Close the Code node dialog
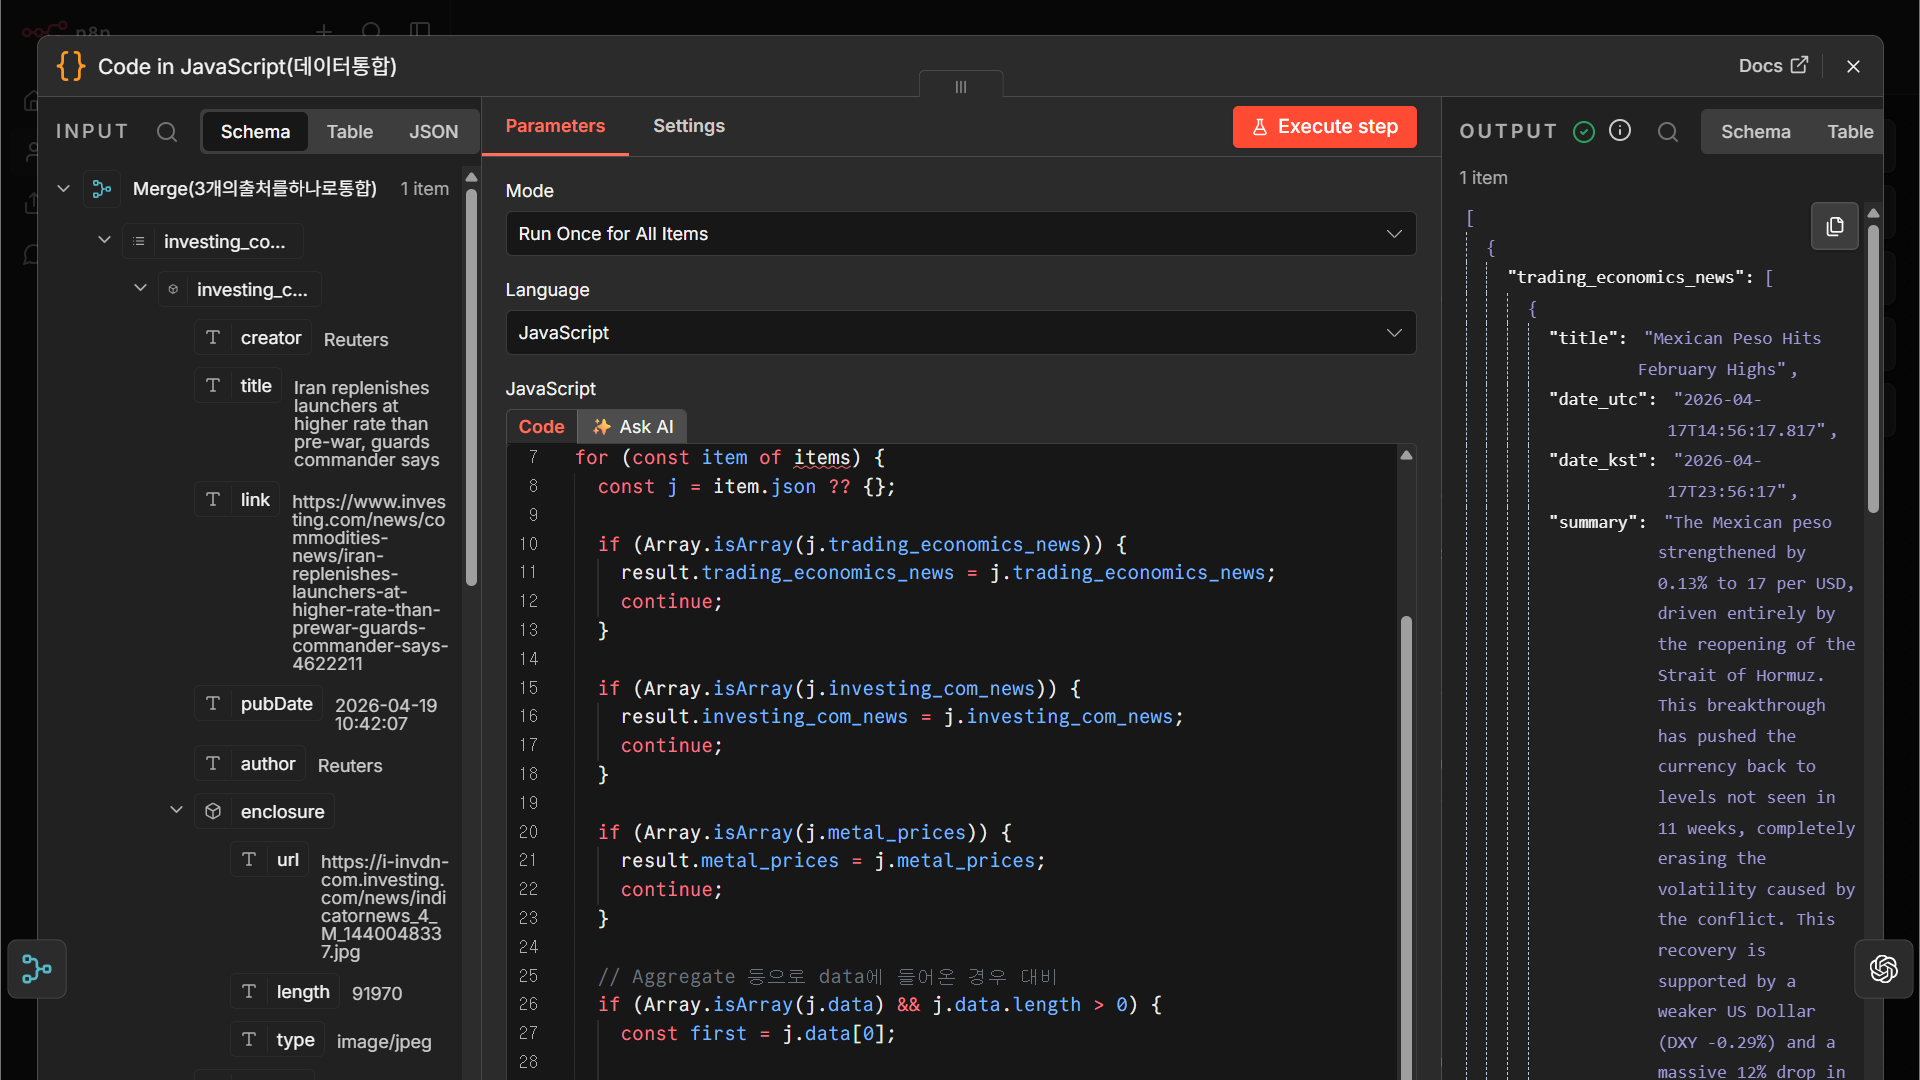The image size is (1920, 1080). click(1853, 66)
